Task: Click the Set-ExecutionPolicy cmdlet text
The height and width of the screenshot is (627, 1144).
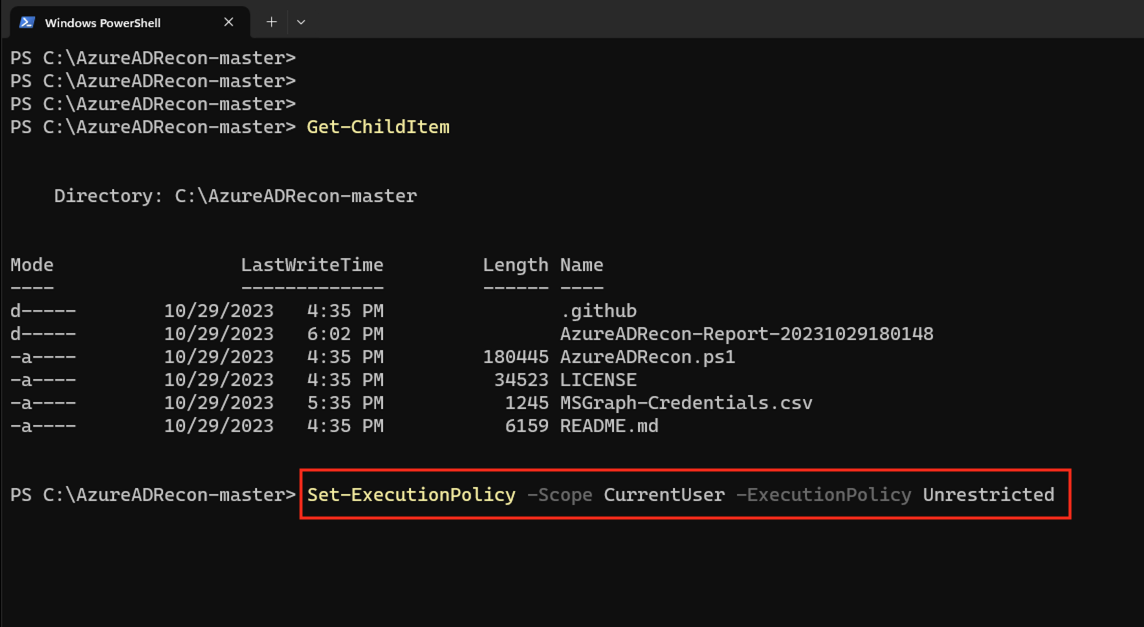Action: (411, 495)
